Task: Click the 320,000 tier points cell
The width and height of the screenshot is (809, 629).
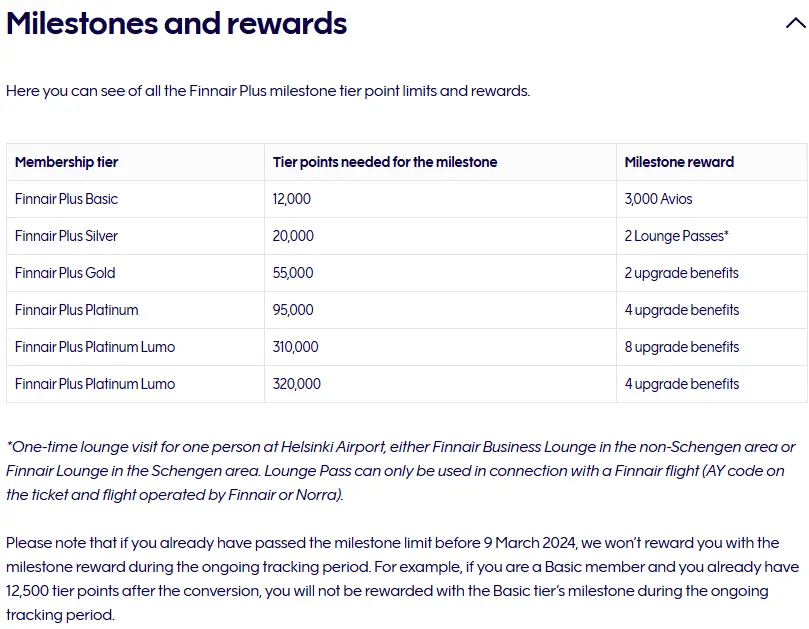Action: tap(296, 384)
